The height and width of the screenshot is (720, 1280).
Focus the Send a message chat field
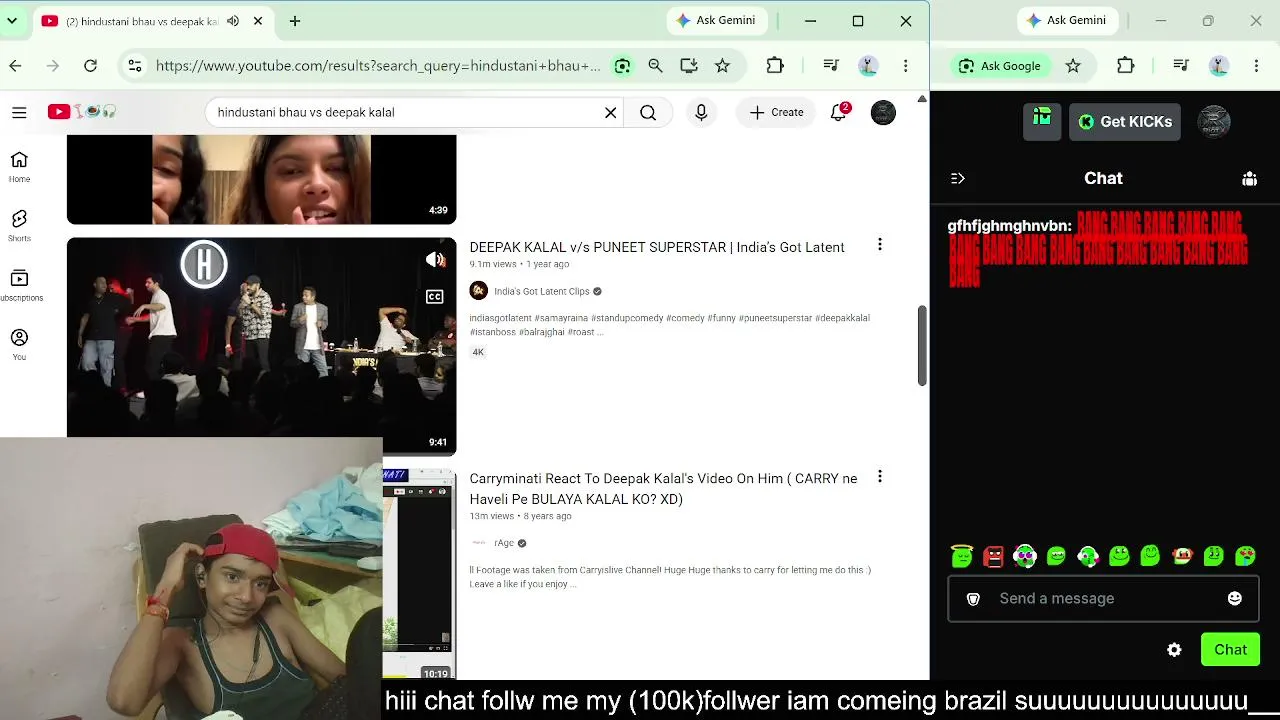pos(1103,598)
